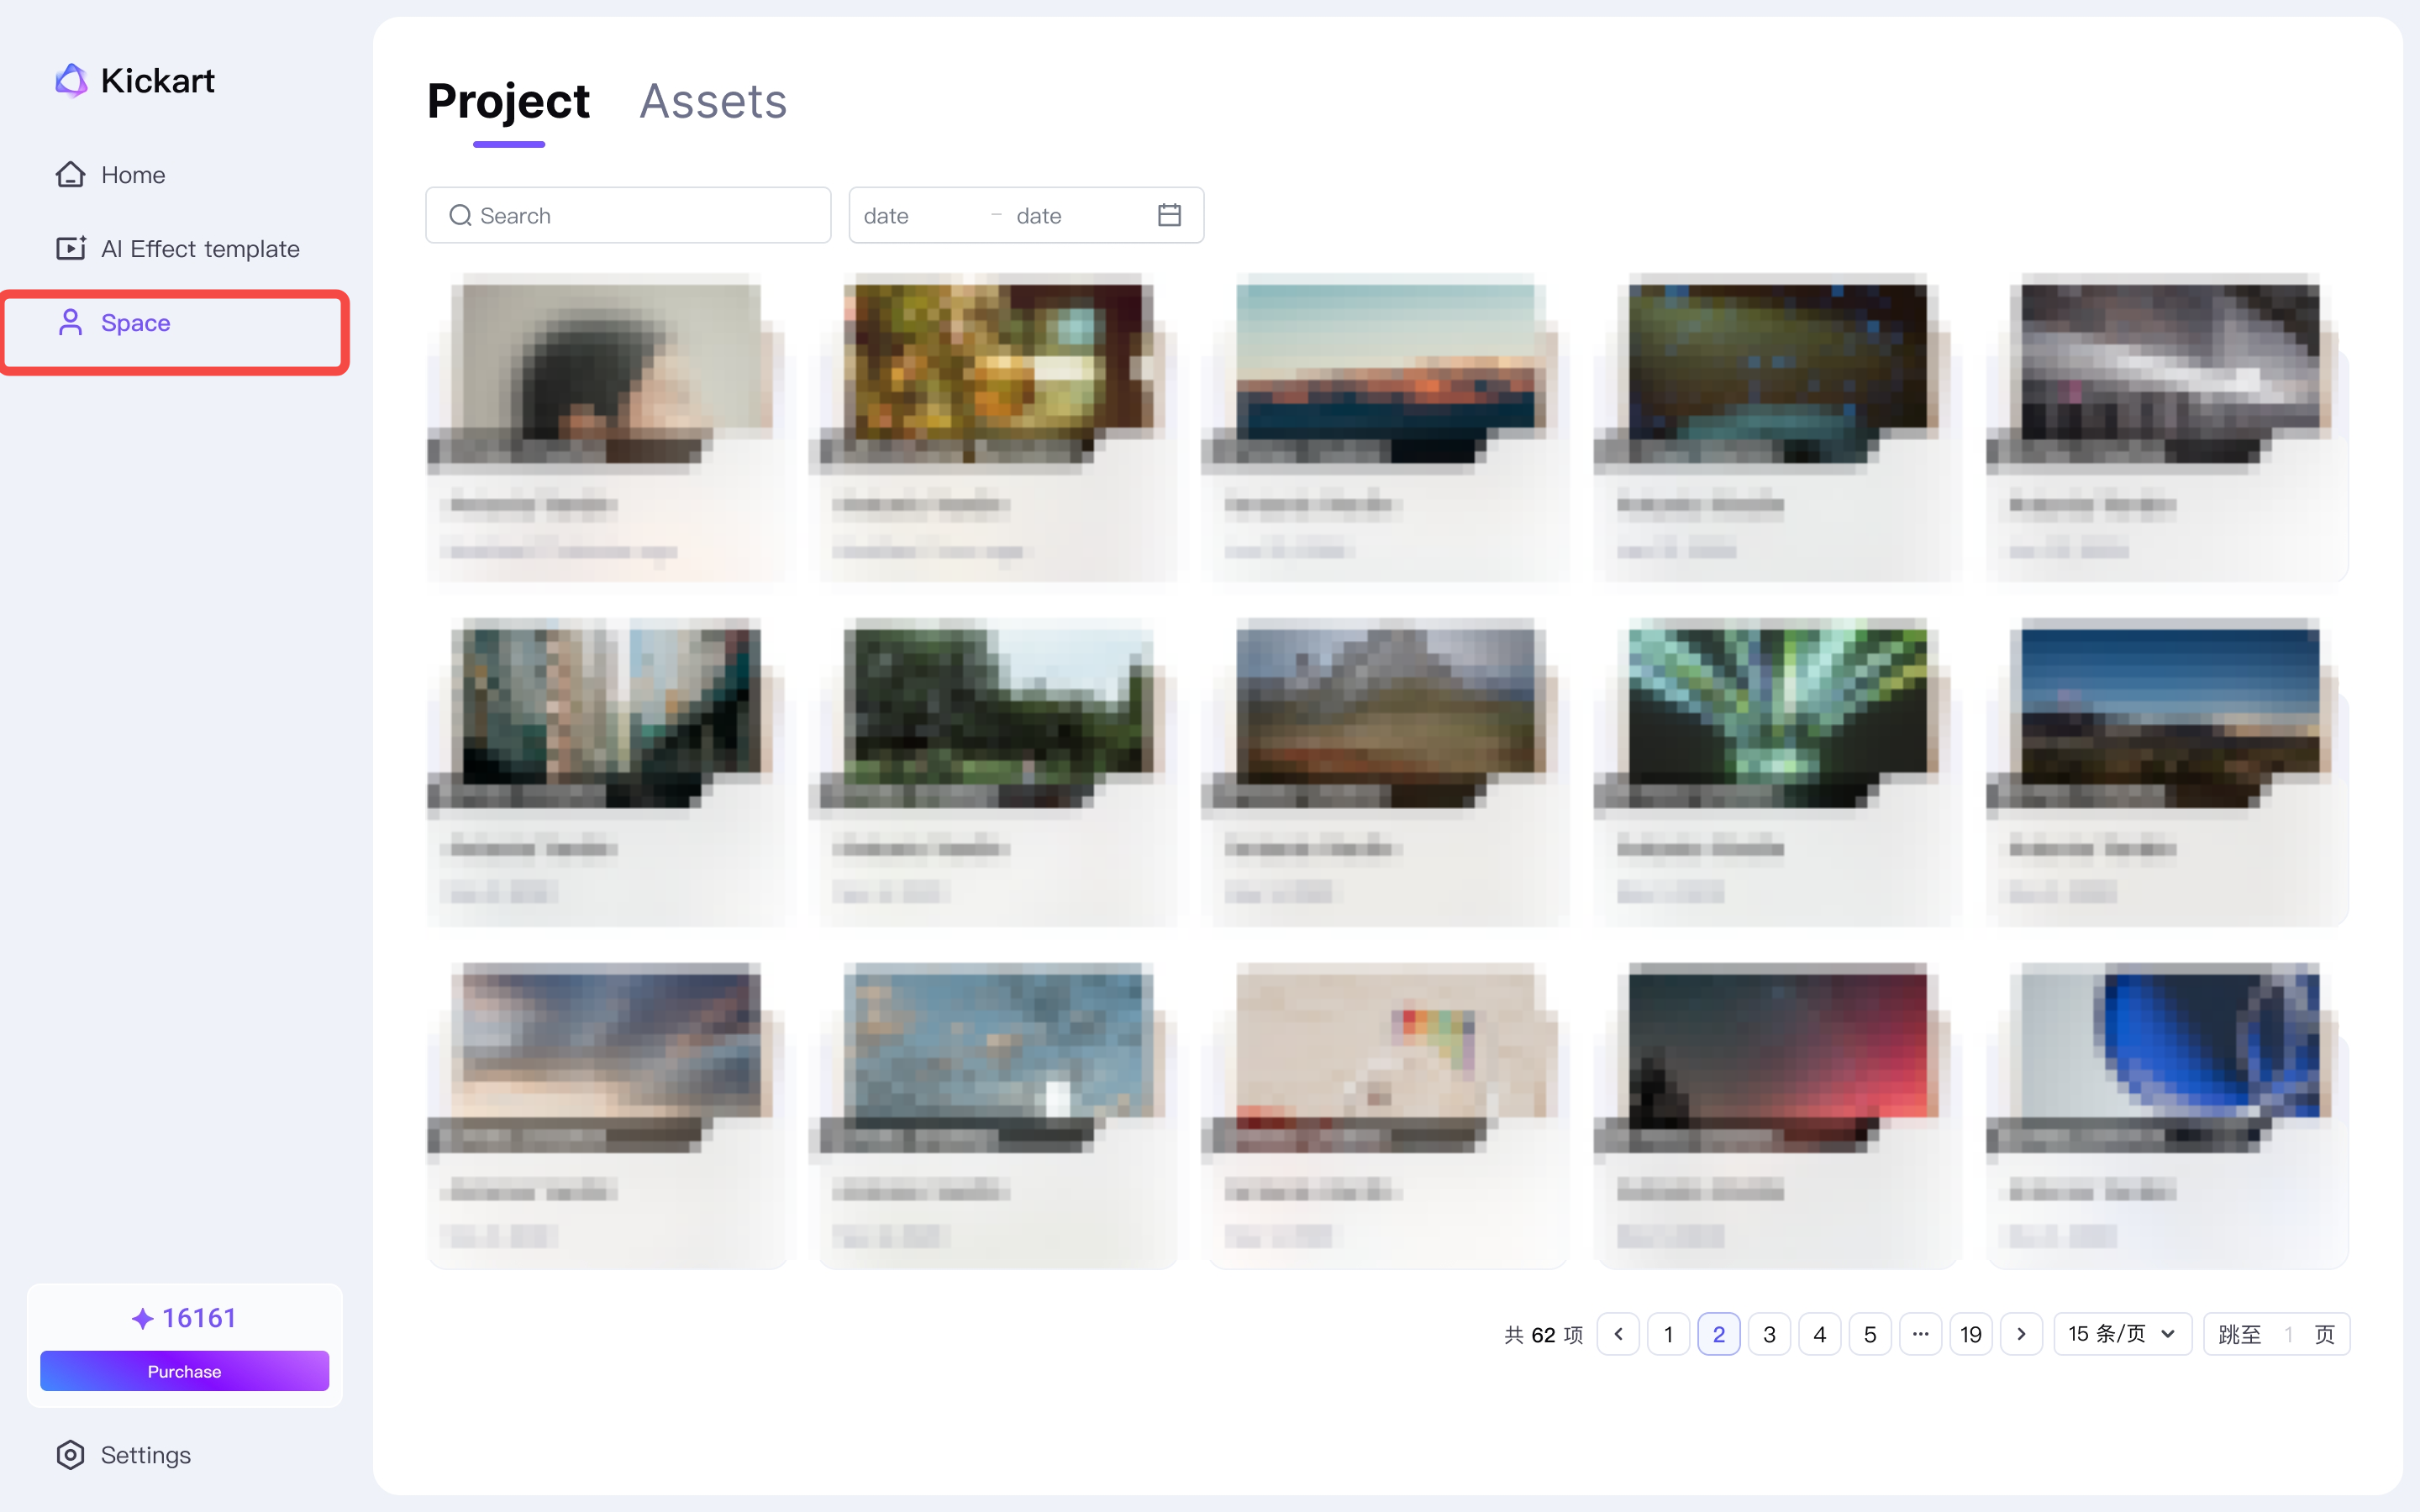This screenshot has height=1512, width=2420.
Task: Open the skyscrapers upward-view project thumbnail
Action: (x=605, y=712)
